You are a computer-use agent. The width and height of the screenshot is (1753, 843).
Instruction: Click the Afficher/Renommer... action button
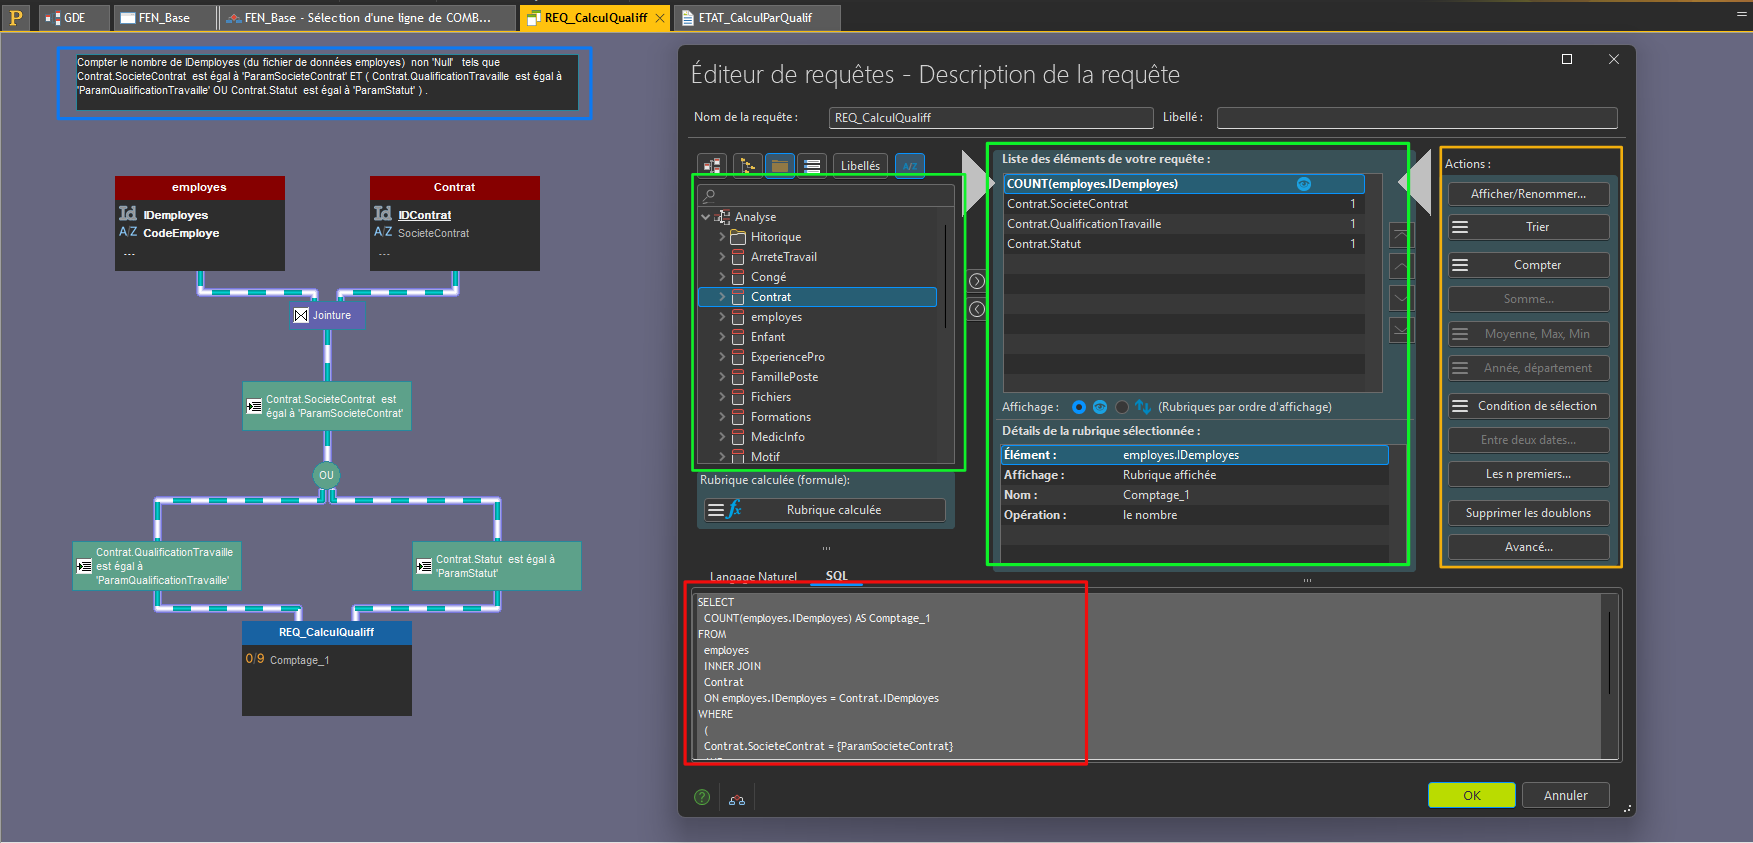click(1528, 194)
